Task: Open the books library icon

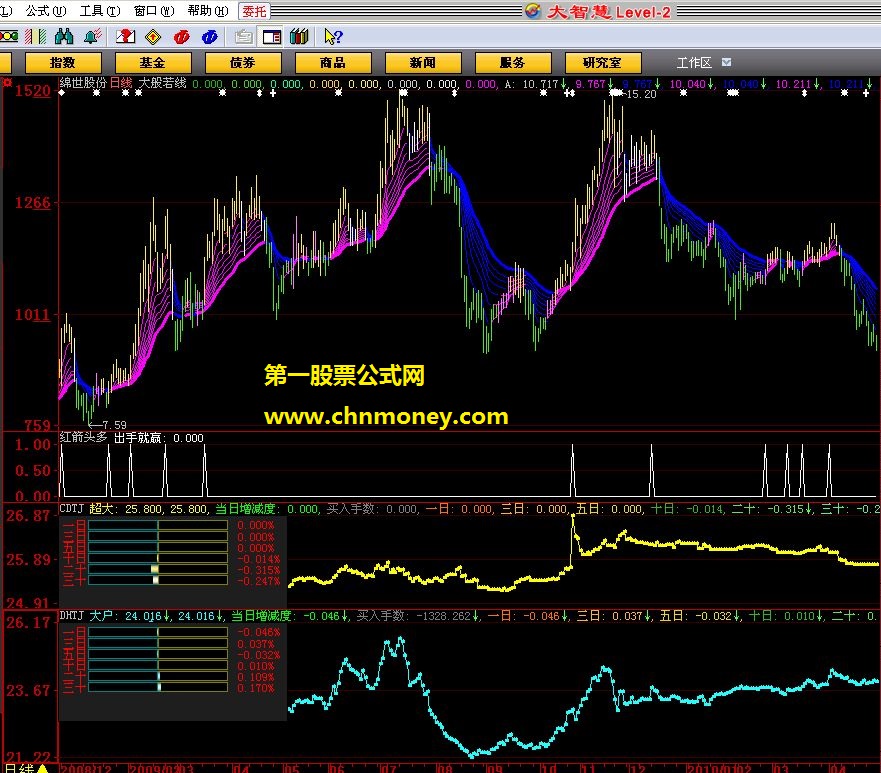Action: point(299,37)
